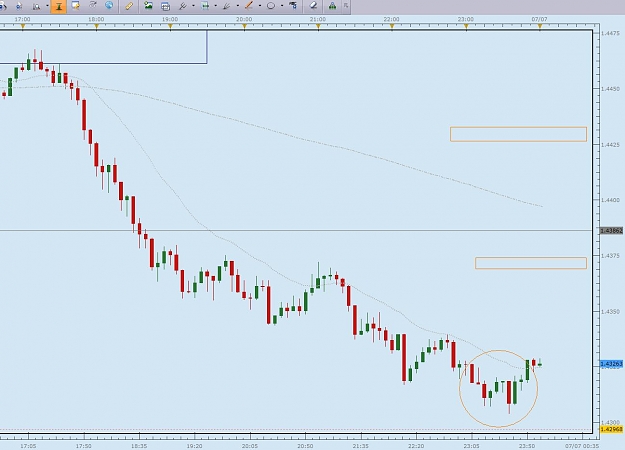This screenshot has height=450, width=625.
Task: Select the lower orange rectangle near 1.4375
Action: (x=531, y=263)
